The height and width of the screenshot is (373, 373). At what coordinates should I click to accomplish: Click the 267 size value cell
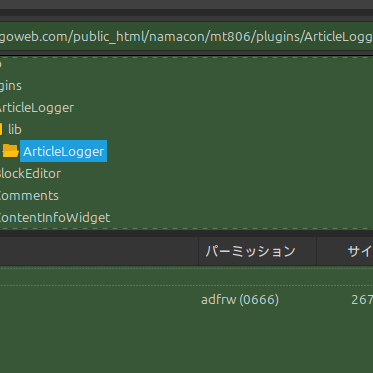click(x=362, y=299)
